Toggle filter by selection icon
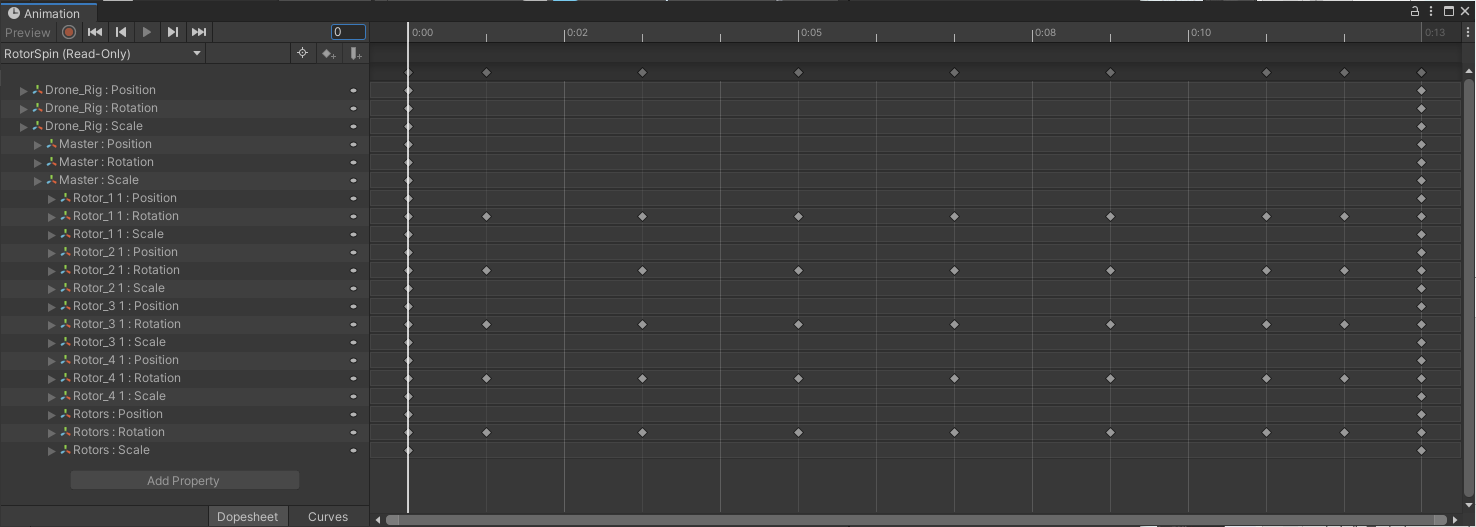This screenshot has width=1476, height=527. pyautogui.click(x=302, y=53)
